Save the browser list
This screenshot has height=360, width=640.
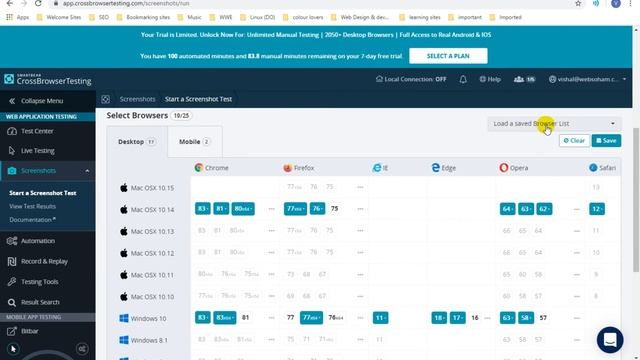click(606, 140)
